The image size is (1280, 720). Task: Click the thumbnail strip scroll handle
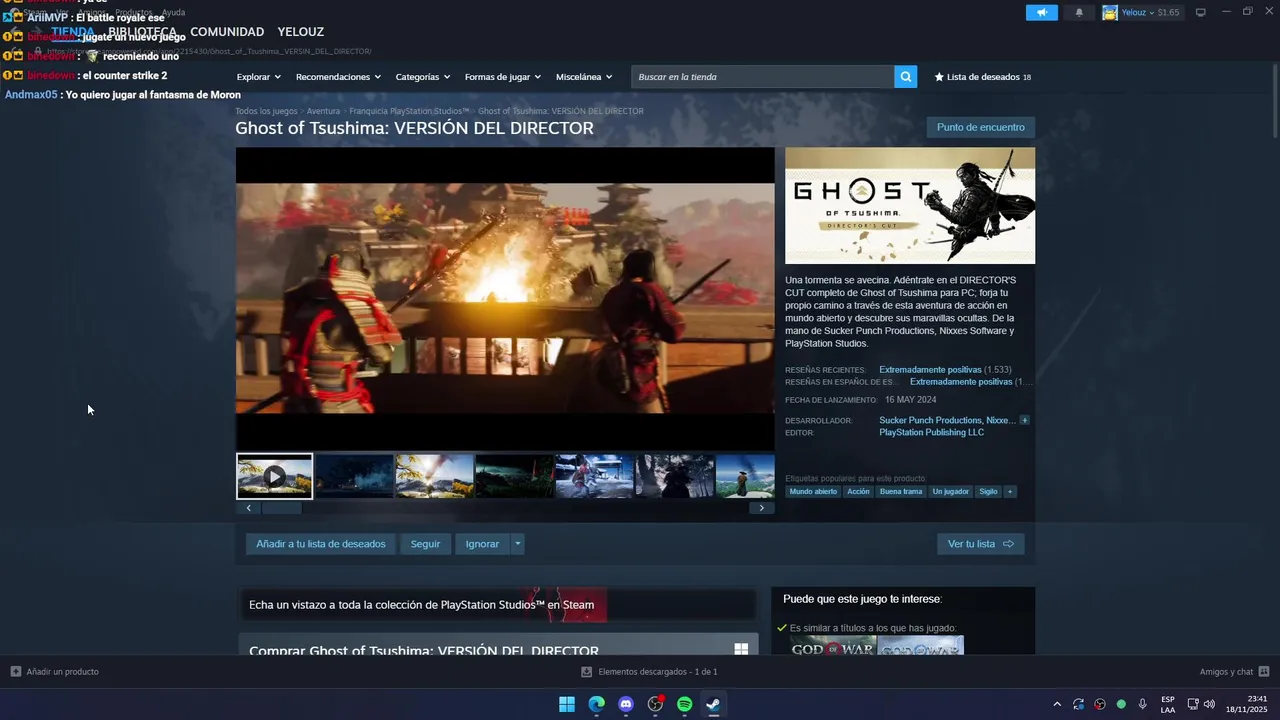pyautogui.click(x=281, y=508)
